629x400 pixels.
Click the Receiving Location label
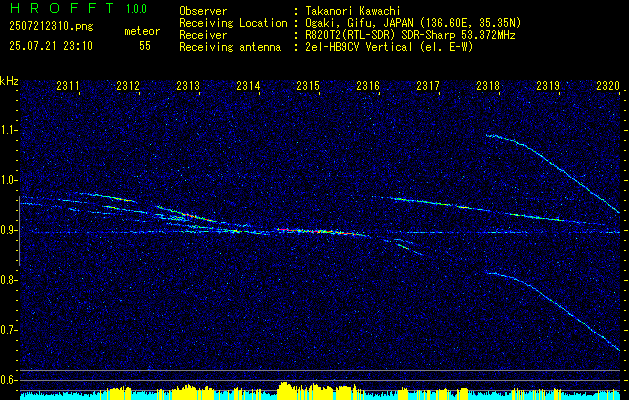click(233, 23)
